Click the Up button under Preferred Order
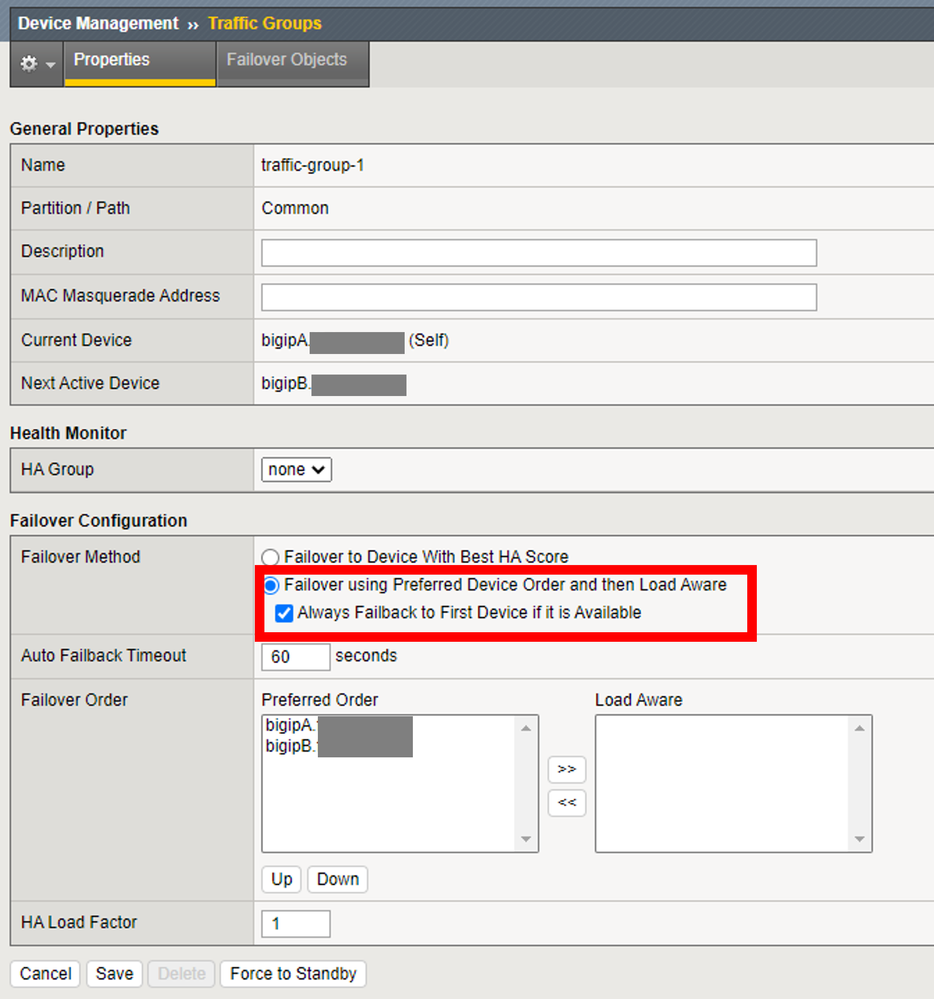Screen dimensions: 934x999 282,879
